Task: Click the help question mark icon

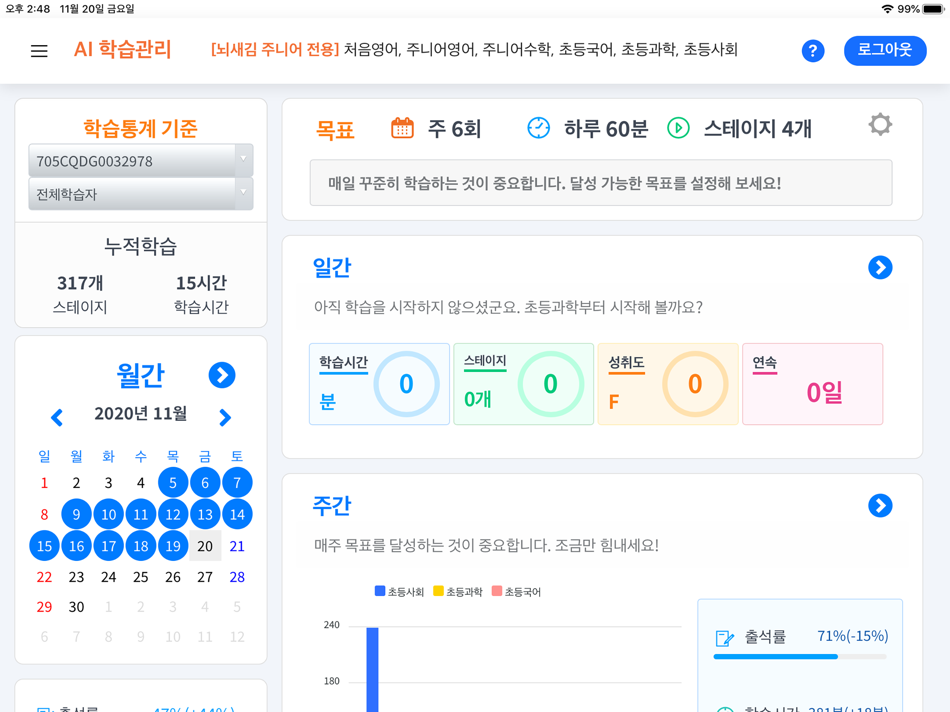Action: [813, 51]
